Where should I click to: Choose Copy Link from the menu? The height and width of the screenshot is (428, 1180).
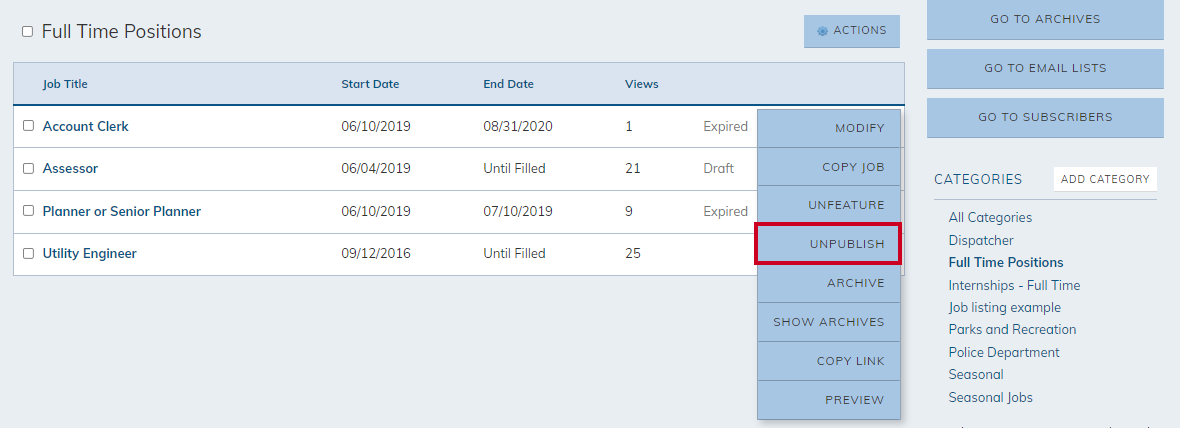tap(829, 361)
